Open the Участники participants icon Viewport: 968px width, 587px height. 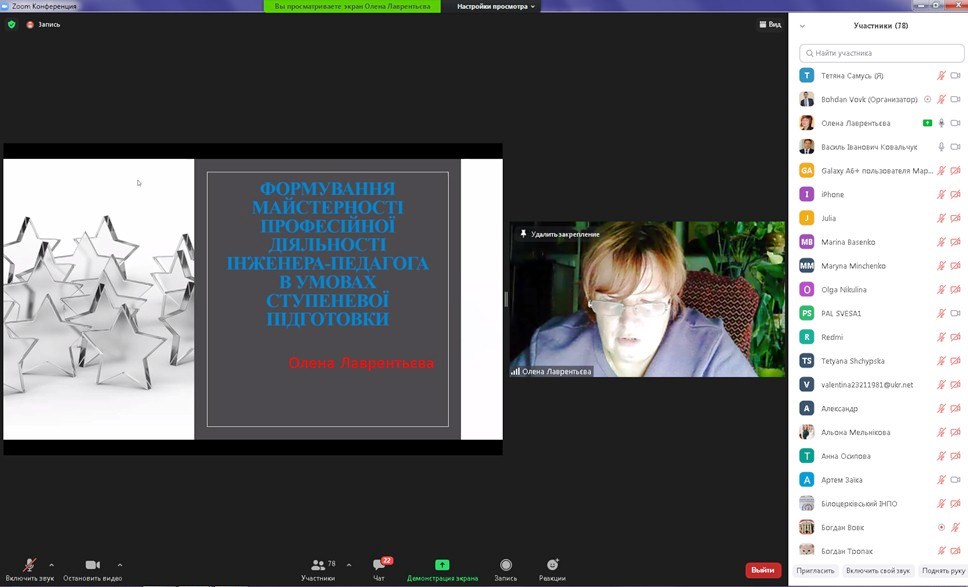pyautogui.click(x=319, y=566)
